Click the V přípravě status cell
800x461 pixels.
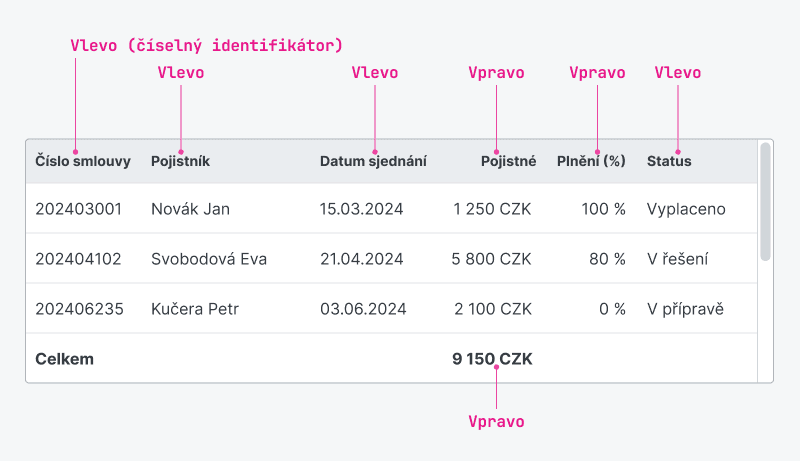pos(685,309)
